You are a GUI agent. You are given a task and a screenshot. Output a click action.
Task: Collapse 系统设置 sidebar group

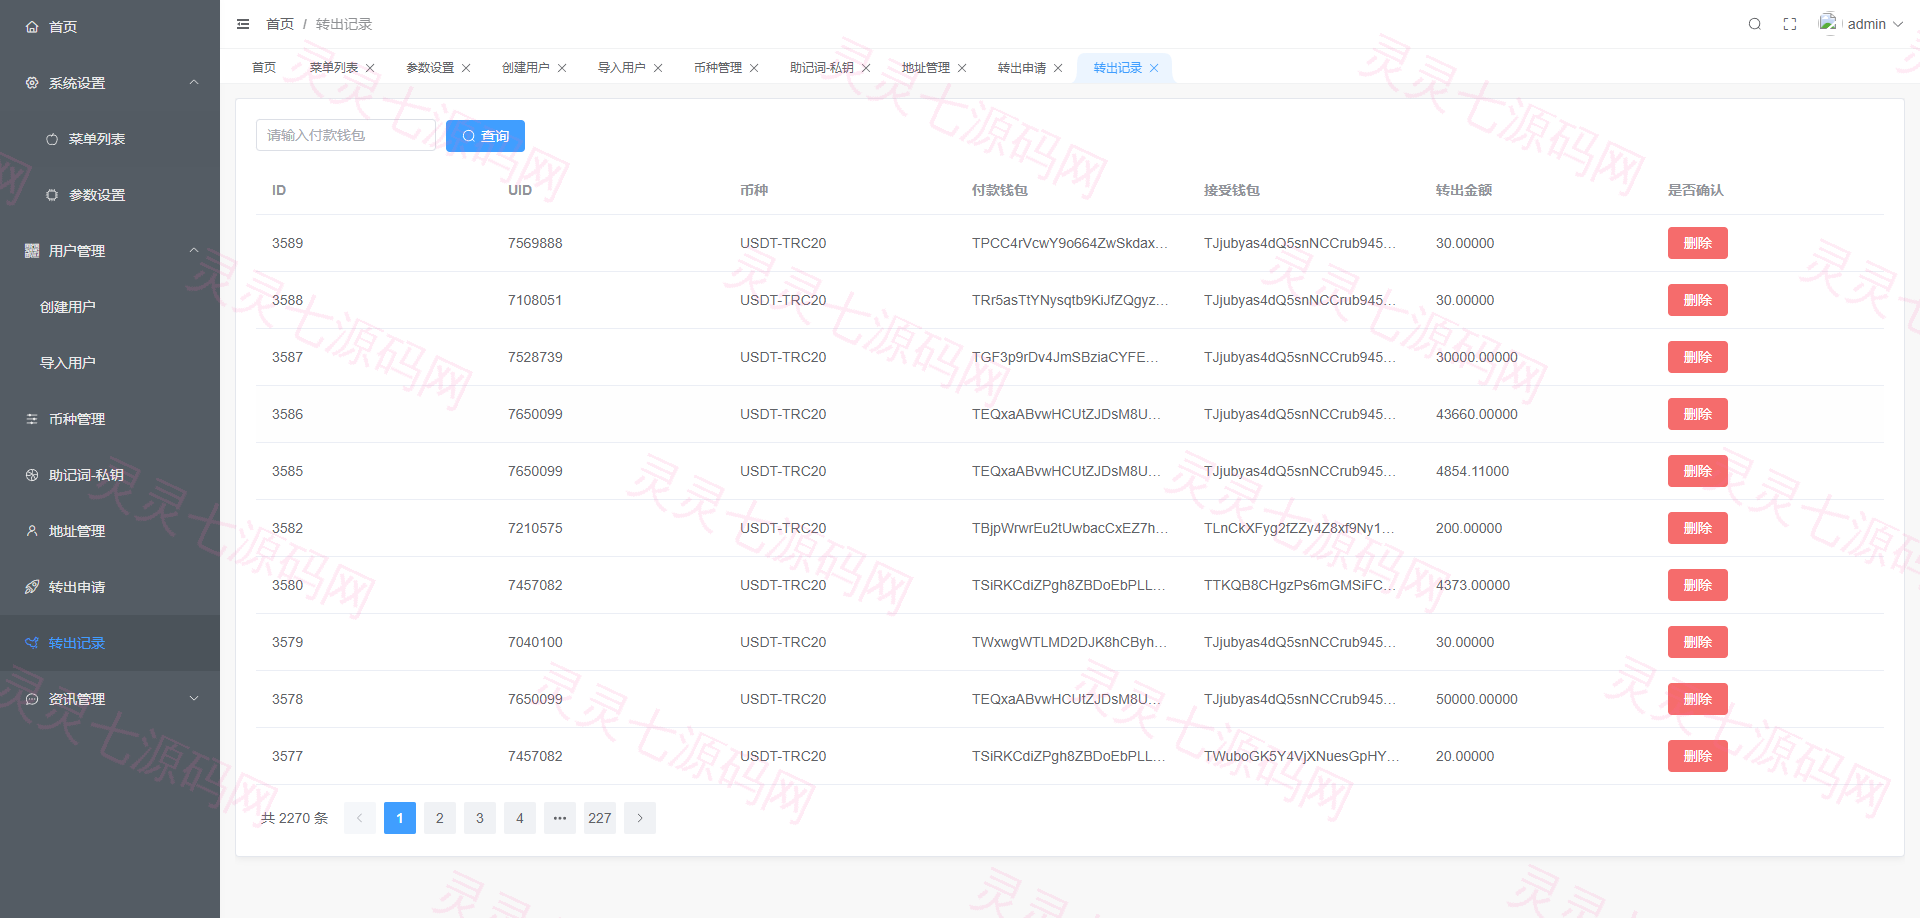click(x=110, y=83)
